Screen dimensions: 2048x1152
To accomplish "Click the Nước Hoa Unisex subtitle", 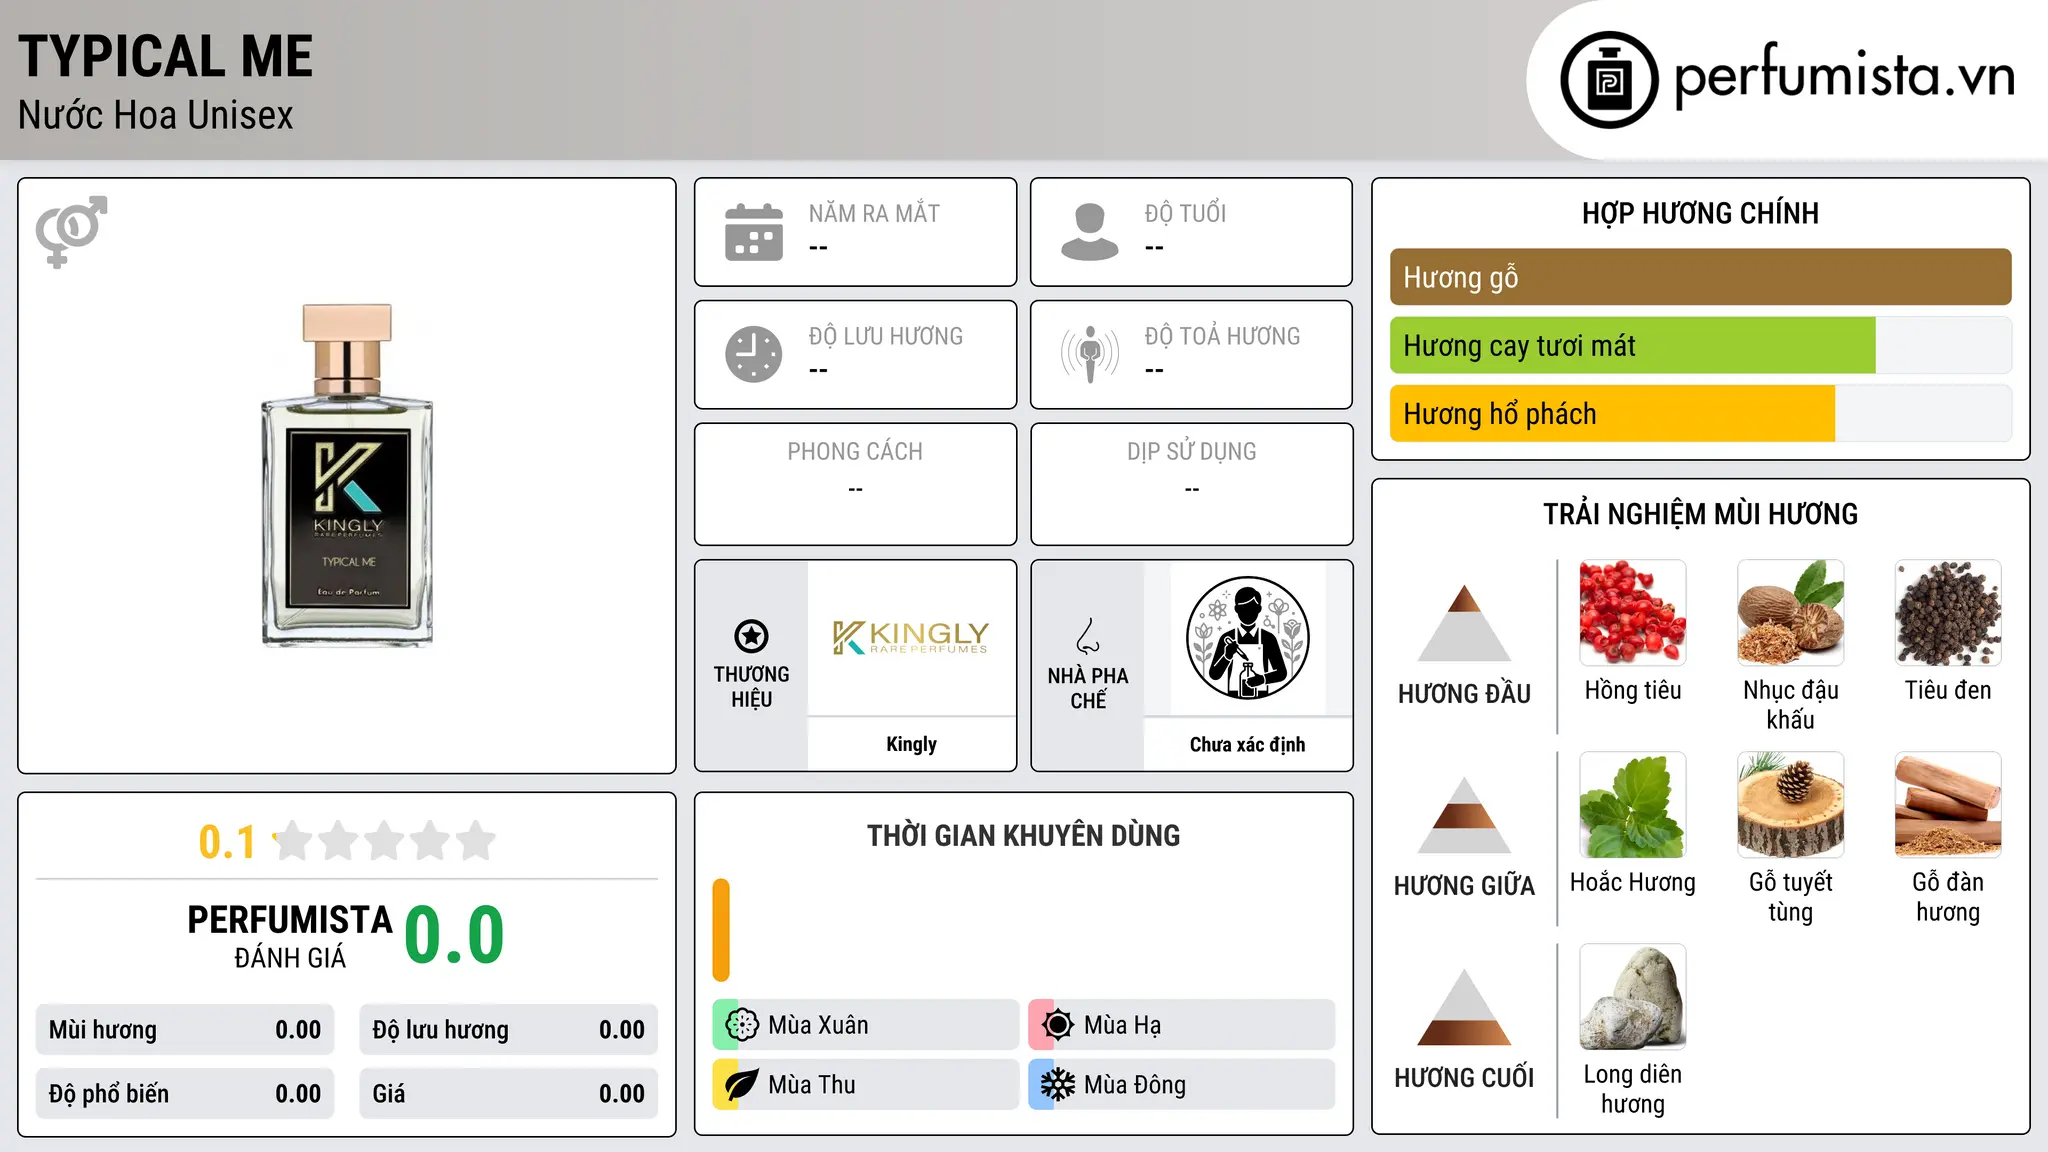I will [x=156, y=116].
